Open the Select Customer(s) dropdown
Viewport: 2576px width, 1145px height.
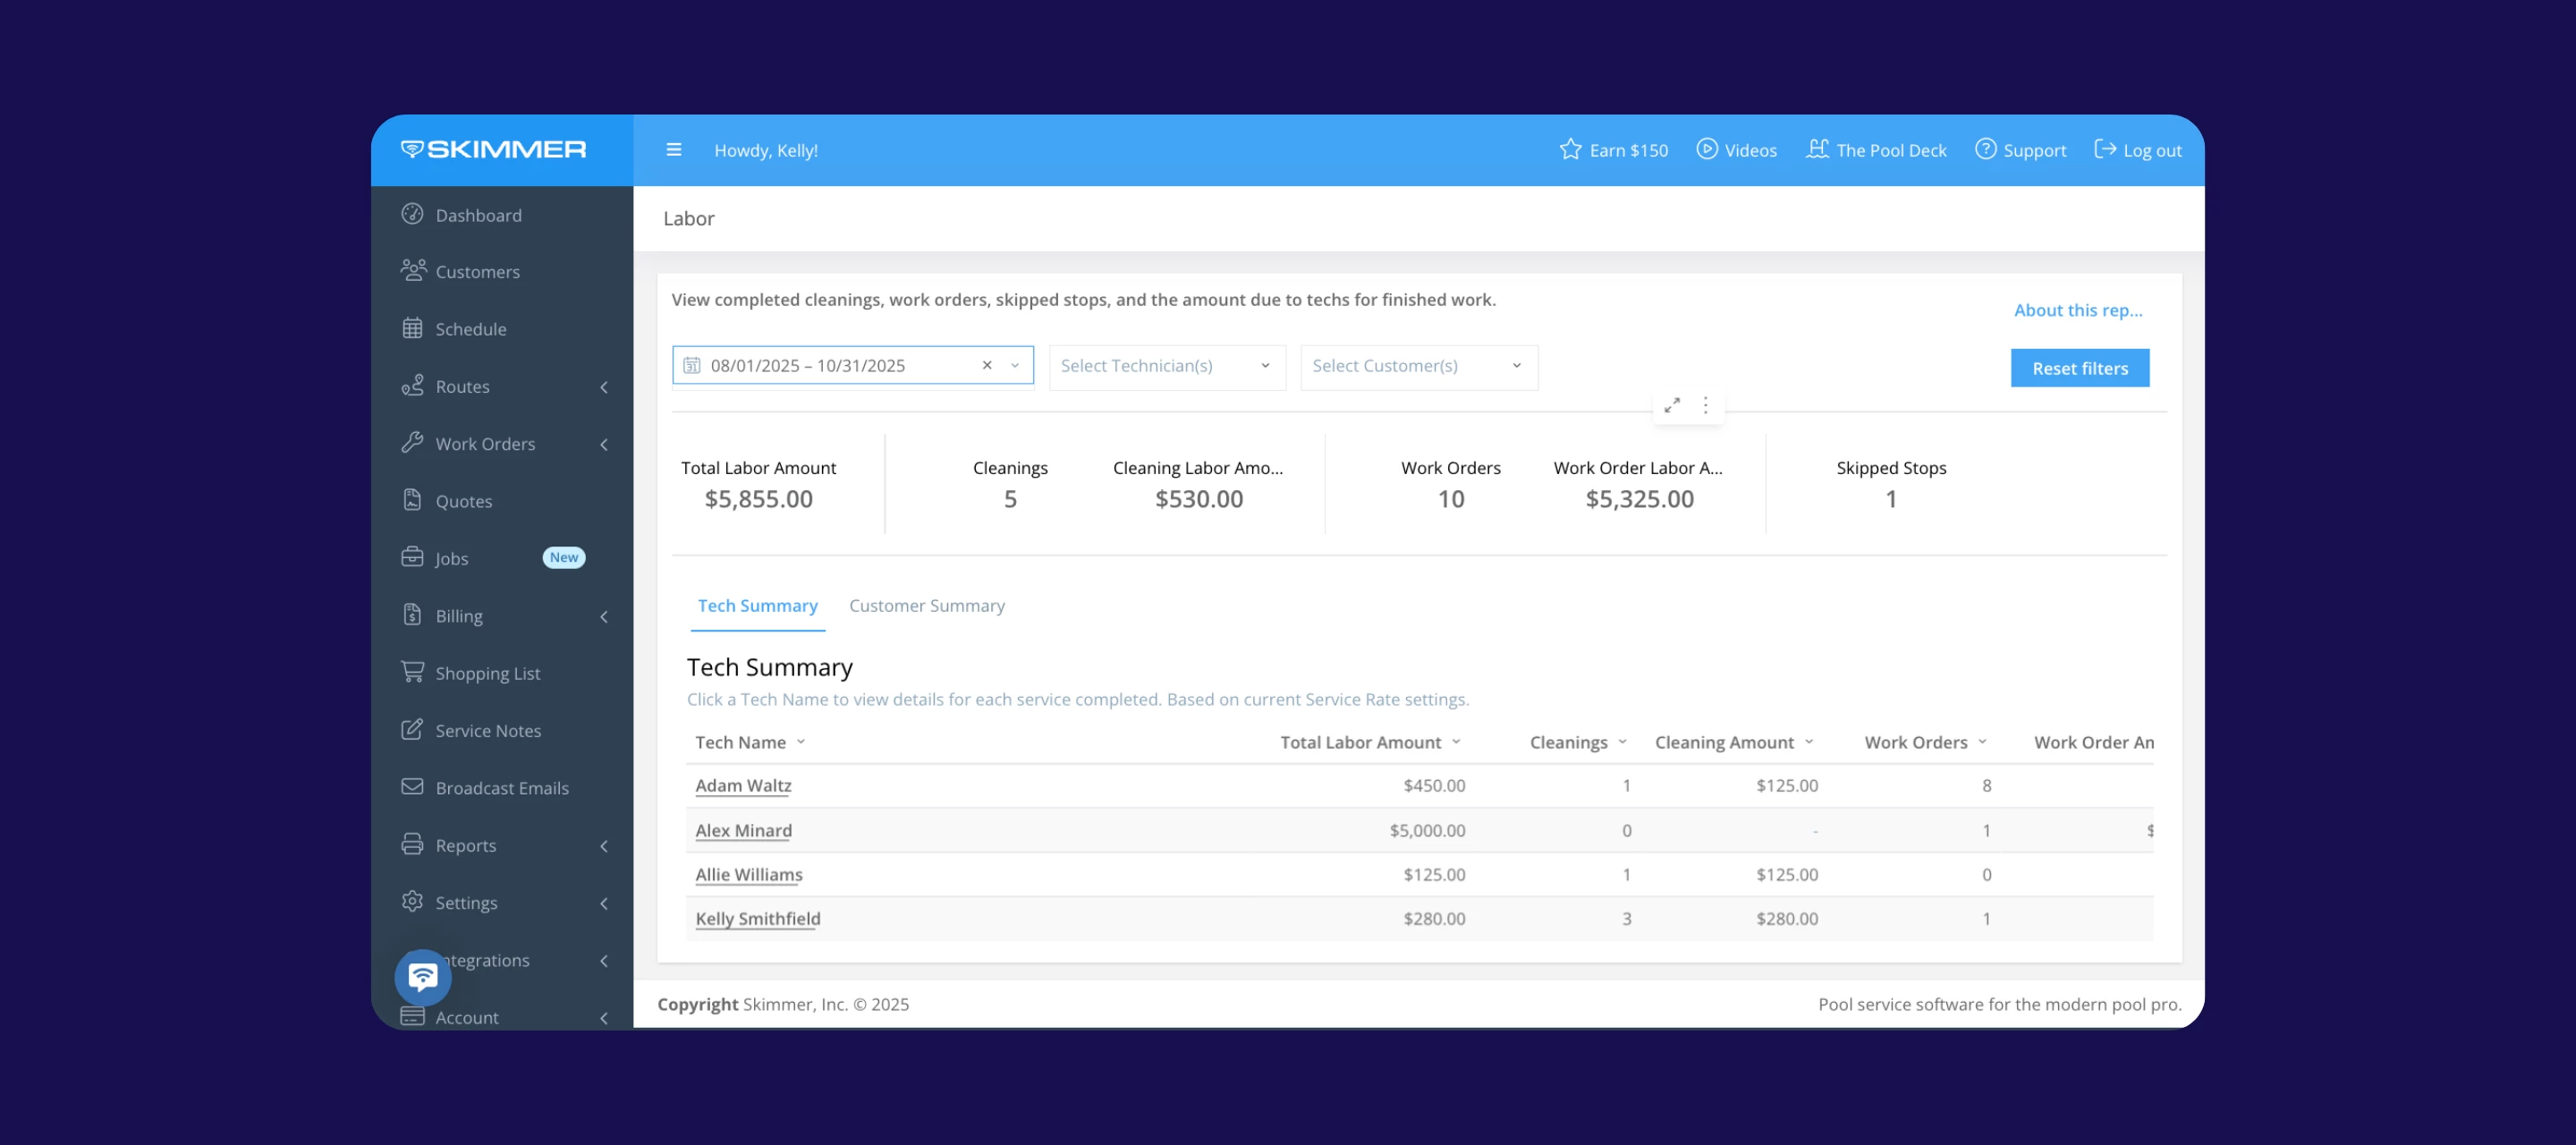pyautogui.click(x=1418, y=366)
